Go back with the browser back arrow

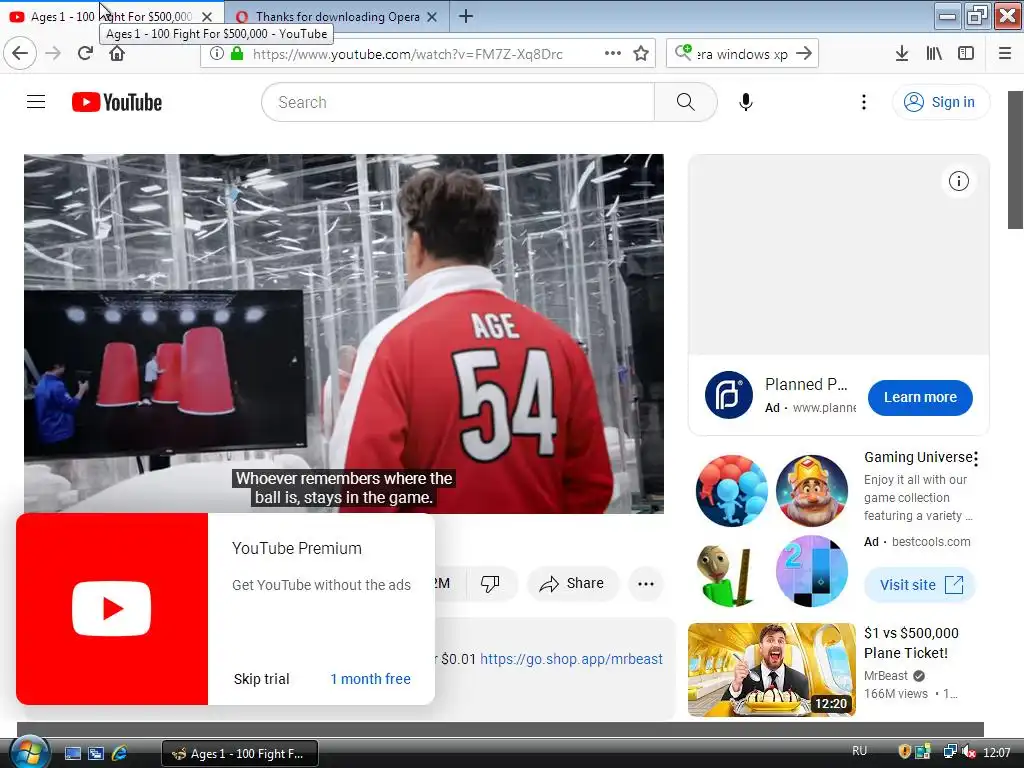(20, 54)
